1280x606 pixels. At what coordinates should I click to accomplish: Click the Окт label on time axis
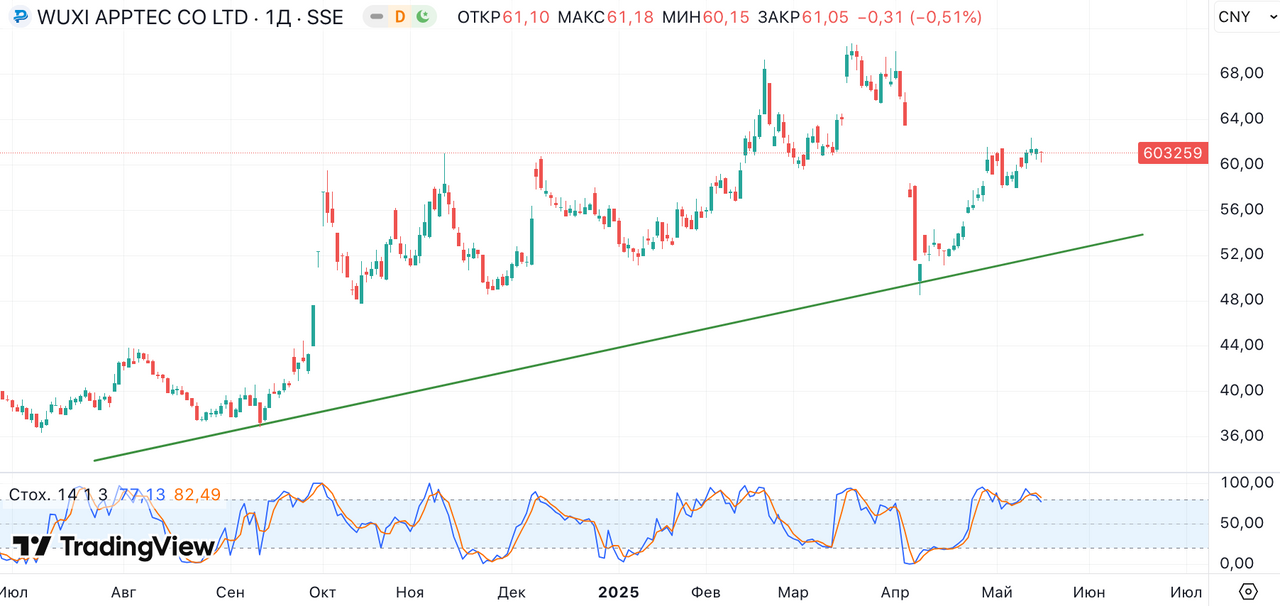(x=323, y=592)
